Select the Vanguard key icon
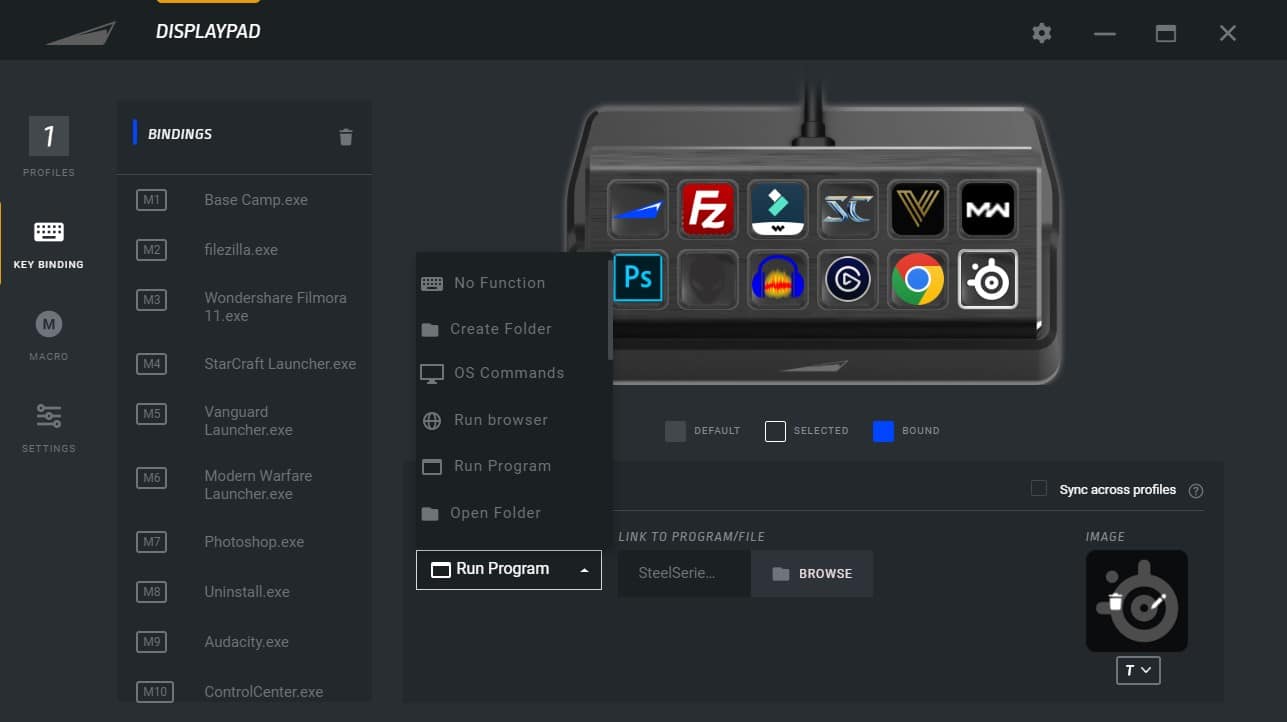Screen dimensions: 1287x722 click(x=918, y=209)
